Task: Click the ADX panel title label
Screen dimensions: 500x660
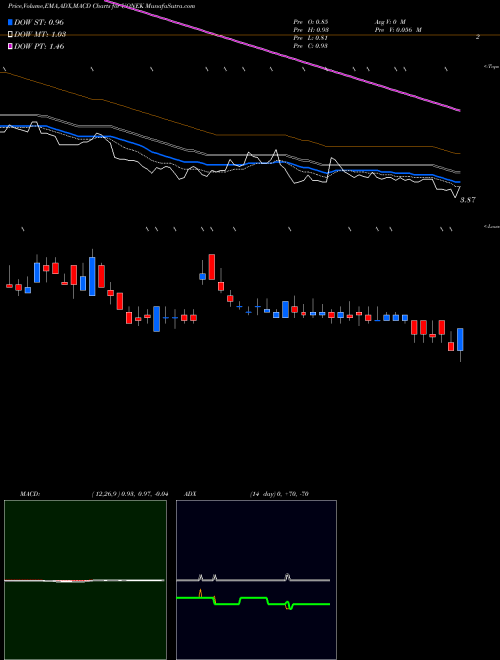Action: pyautogui.click(x=190, y=494)
